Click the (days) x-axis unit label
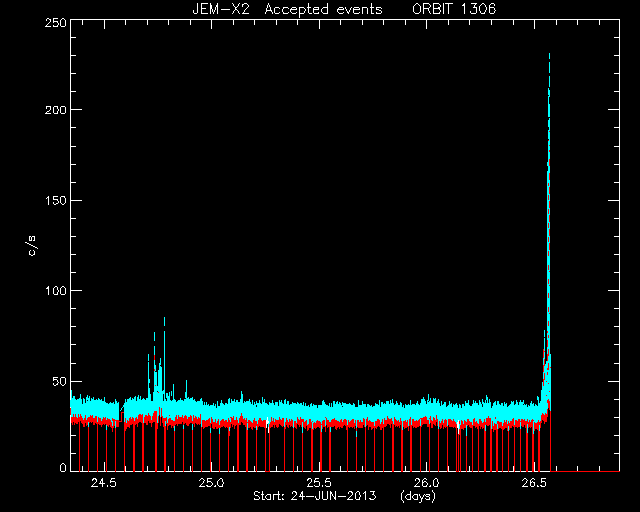The image size is (640, 512). point(418,496)
